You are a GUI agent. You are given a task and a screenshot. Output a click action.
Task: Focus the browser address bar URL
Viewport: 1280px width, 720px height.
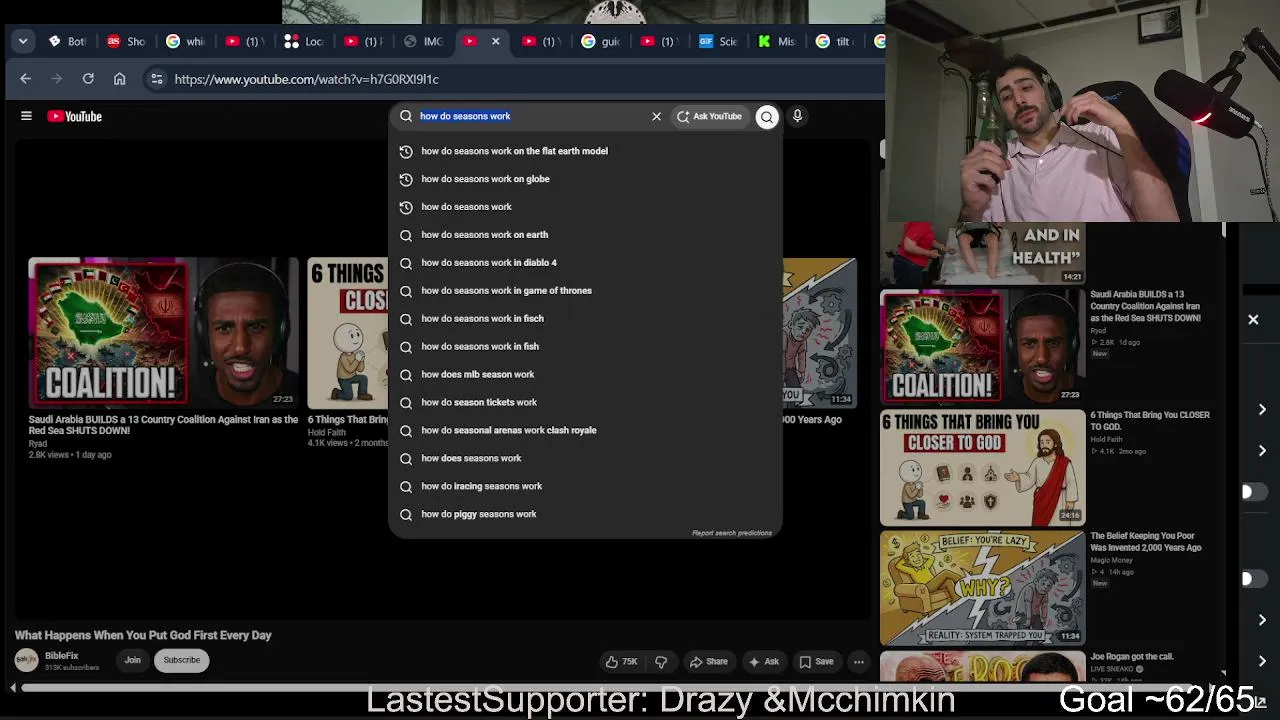tap(306, 79)
